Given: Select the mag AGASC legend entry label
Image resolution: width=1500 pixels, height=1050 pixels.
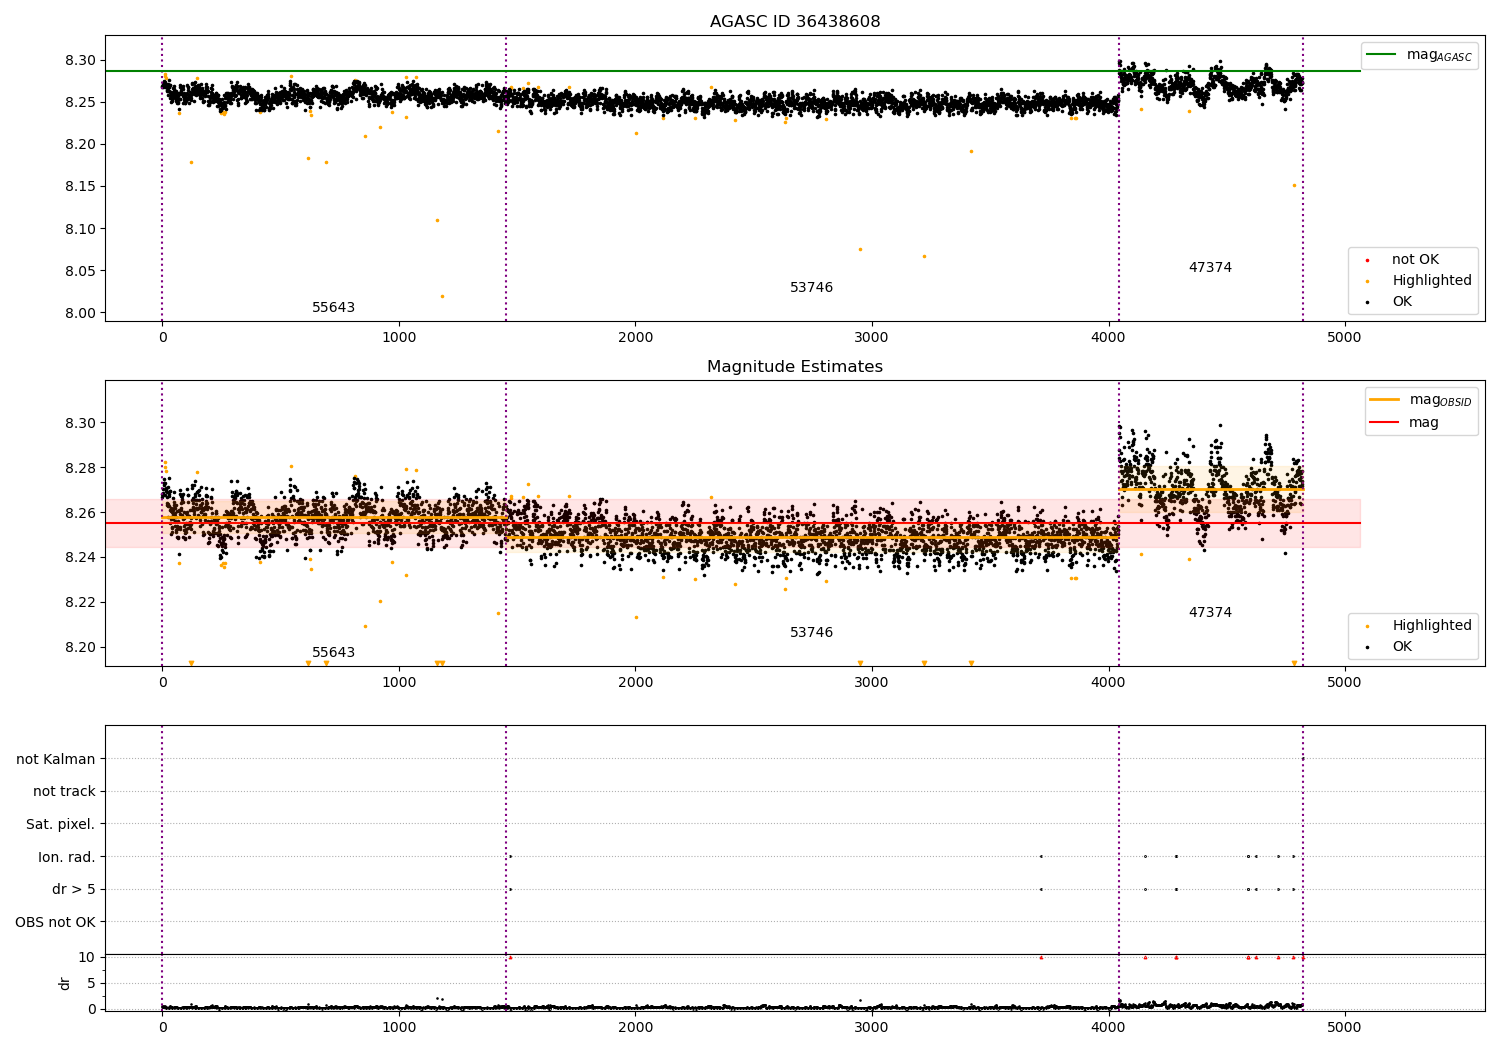Looking at the screenshot, I should 1439,55.
